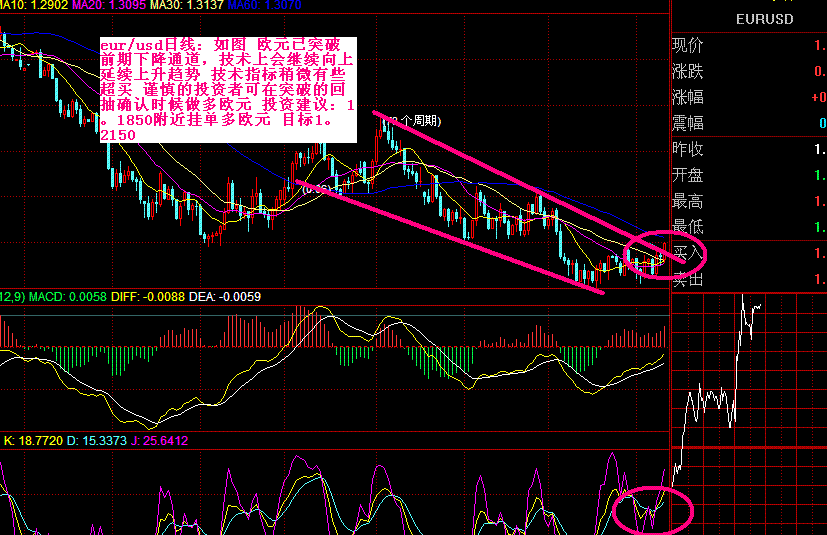This screenshot has width=827, height=535.
Task: Click the 涨跌 quote row label
Action: pos(688,71)
